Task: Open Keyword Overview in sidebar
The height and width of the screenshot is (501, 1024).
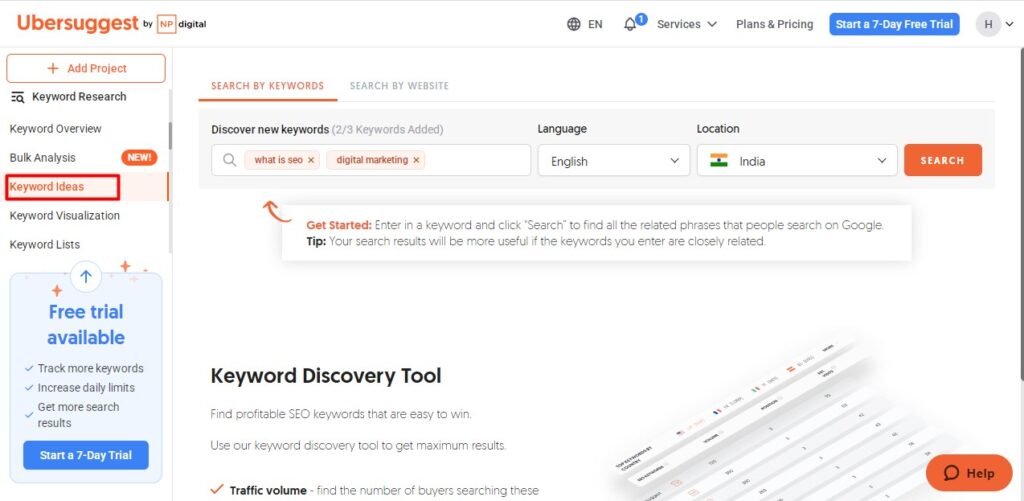Action: coord(56,129)
